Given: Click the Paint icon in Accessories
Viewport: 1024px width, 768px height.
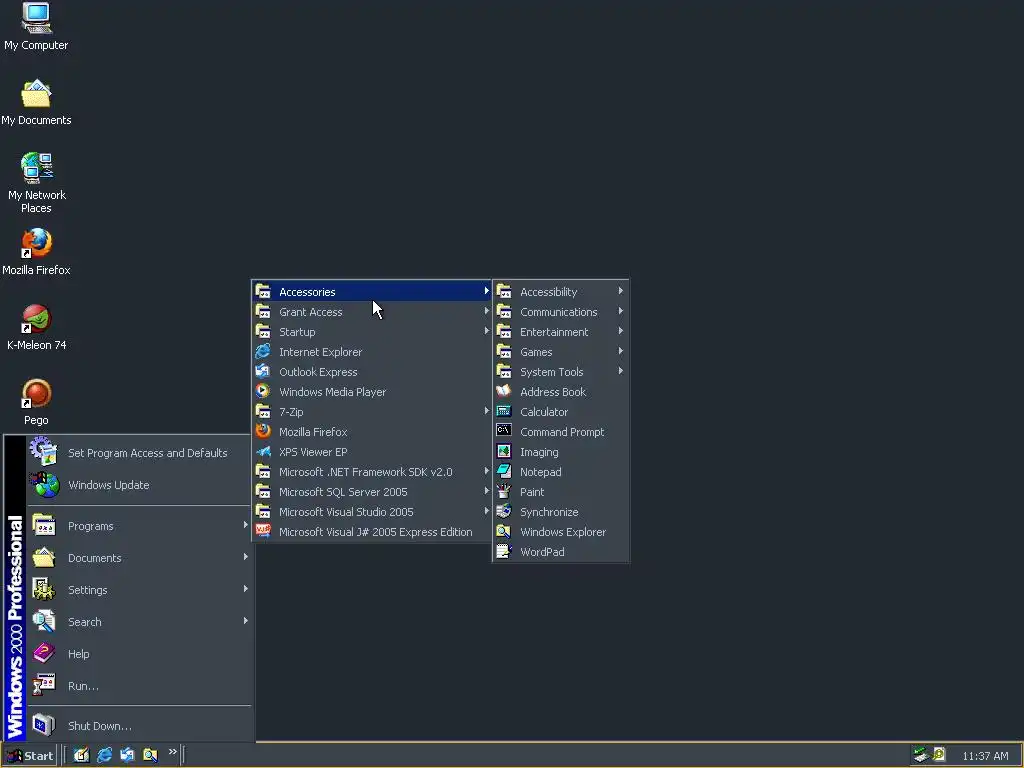Looking at the screenshot, I should point(504,491).
